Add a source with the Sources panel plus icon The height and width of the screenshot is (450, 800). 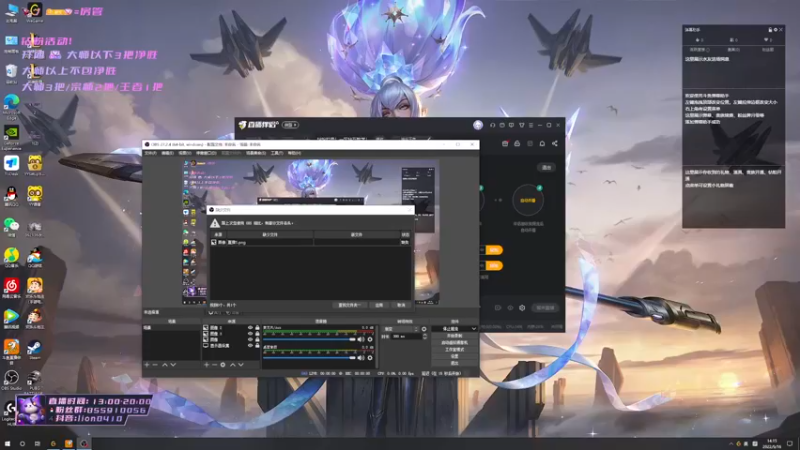(206, 365)
